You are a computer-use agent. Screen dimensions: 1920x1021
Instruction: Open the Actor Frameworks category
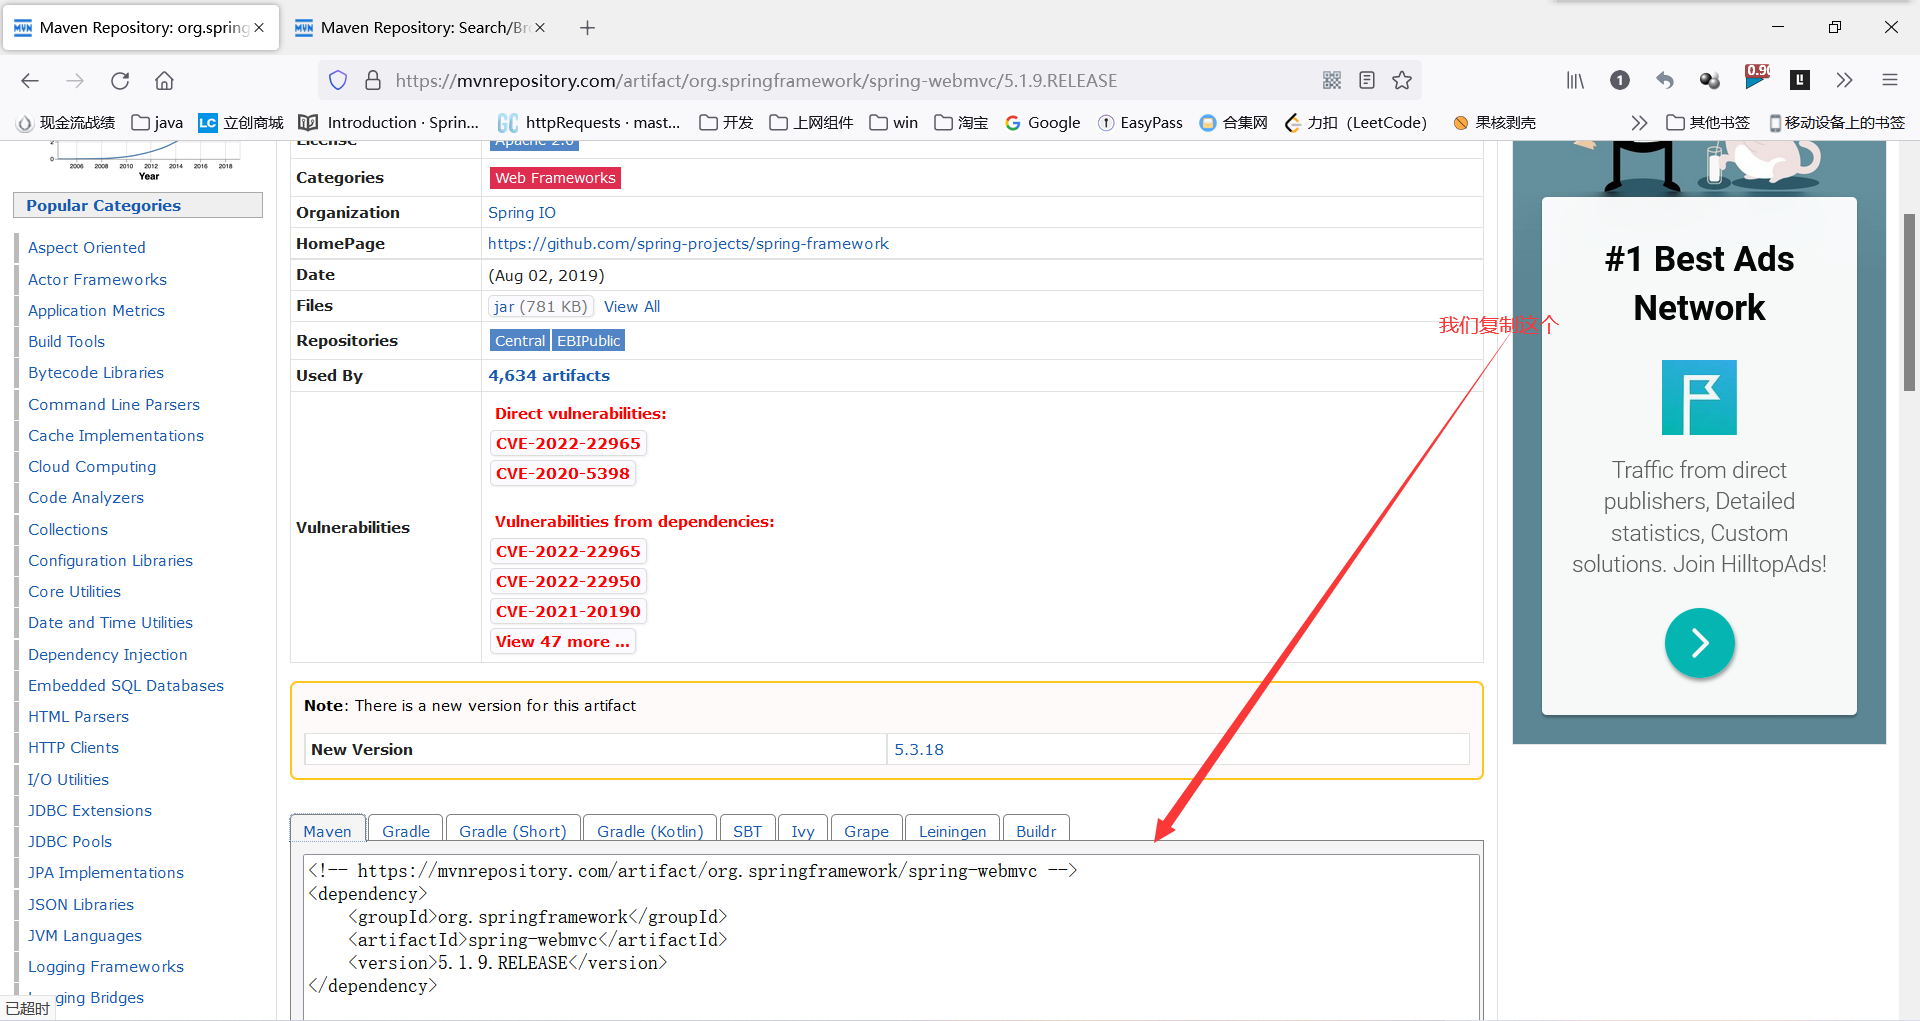[x=97, y=280]
